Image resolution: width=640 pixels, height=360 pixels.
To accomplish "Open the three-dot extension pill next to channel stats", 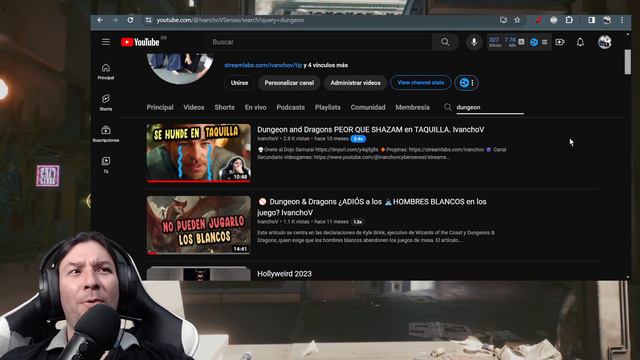I will pos(467,83).
